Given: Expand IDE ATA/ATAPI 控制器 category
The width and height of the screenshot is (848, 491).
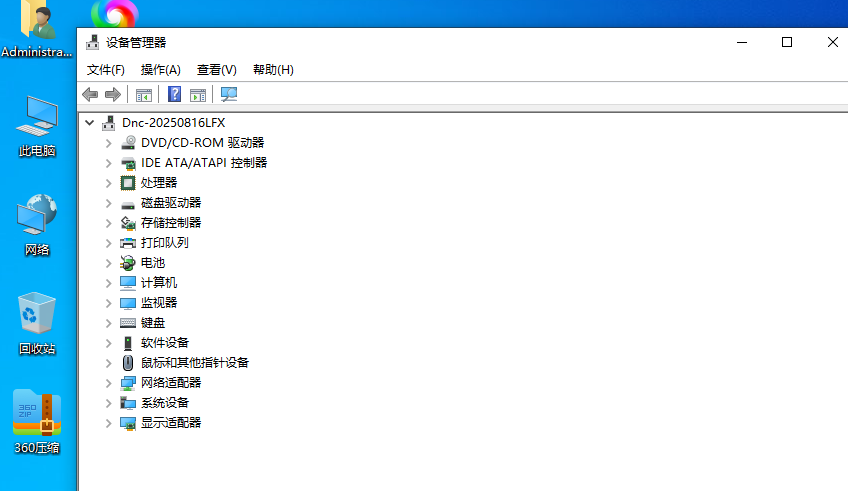Looking at the screenshot, I should pyautogui.click(x=108, y=163).
